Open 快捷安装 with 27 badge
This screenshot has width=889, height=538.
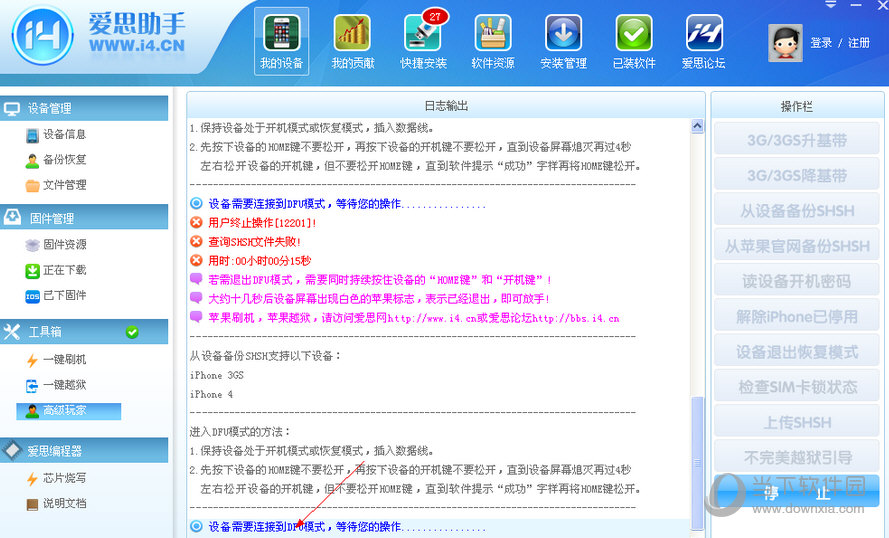[x=423, y=41]
